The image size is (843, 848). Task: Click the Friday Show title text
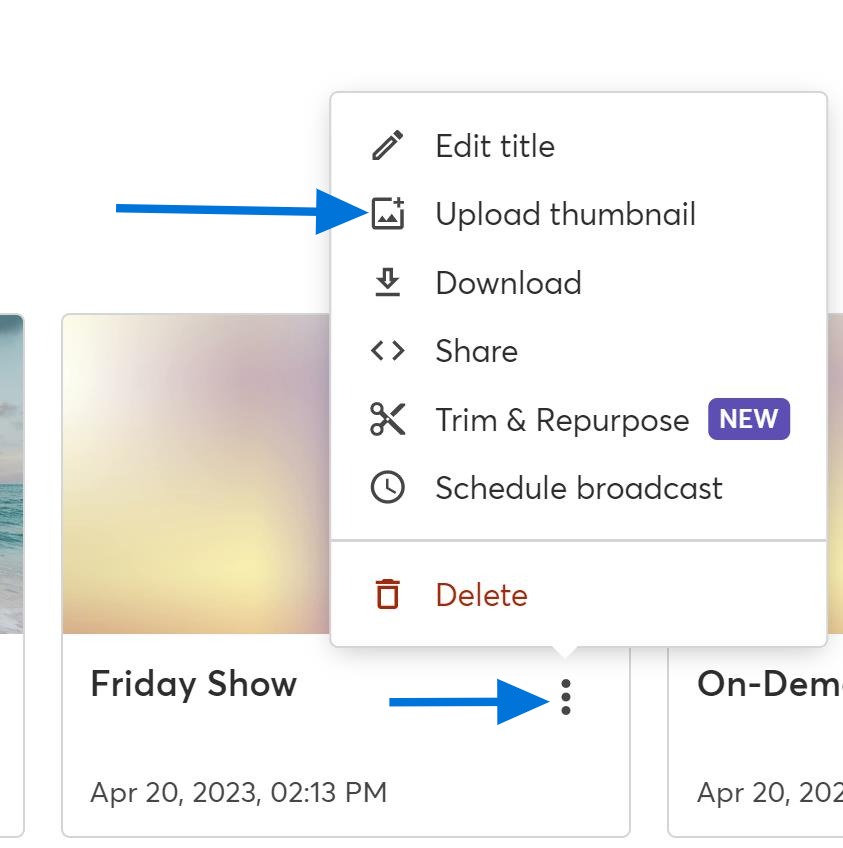[x=193, y=684]
